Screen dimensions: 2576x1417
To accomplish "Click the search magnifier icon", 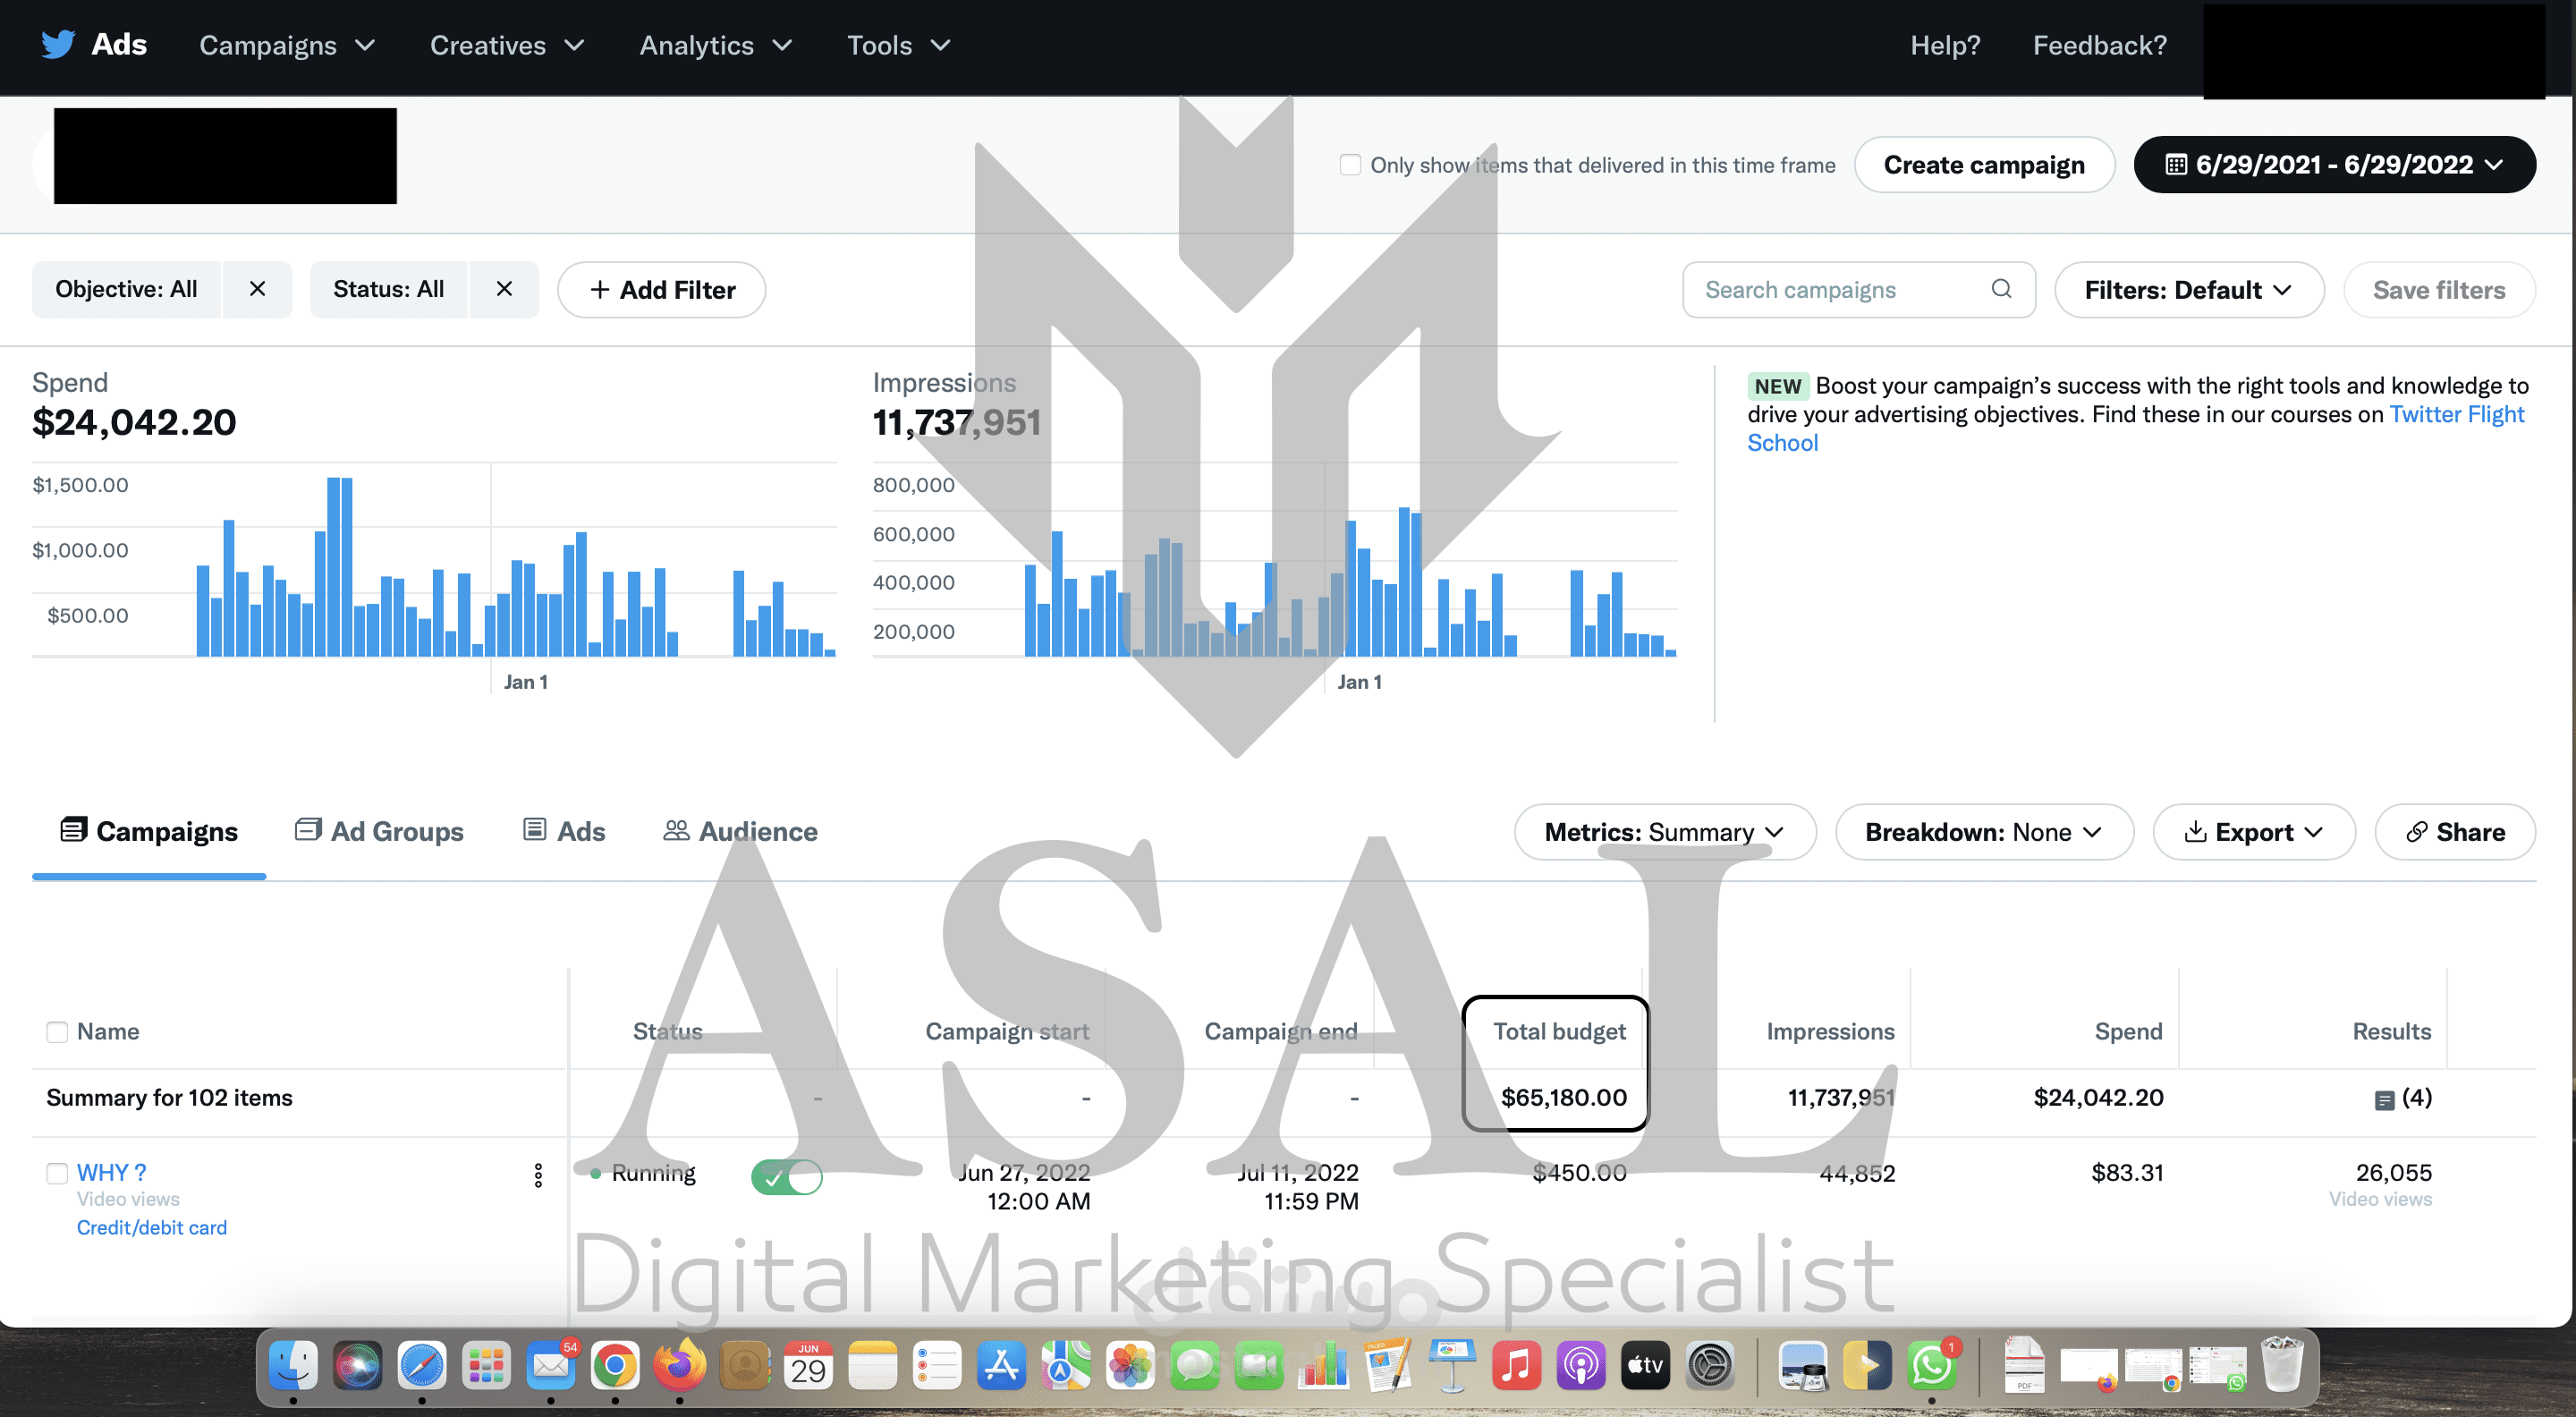I will pyautogui.click(x=2001, y=289).
